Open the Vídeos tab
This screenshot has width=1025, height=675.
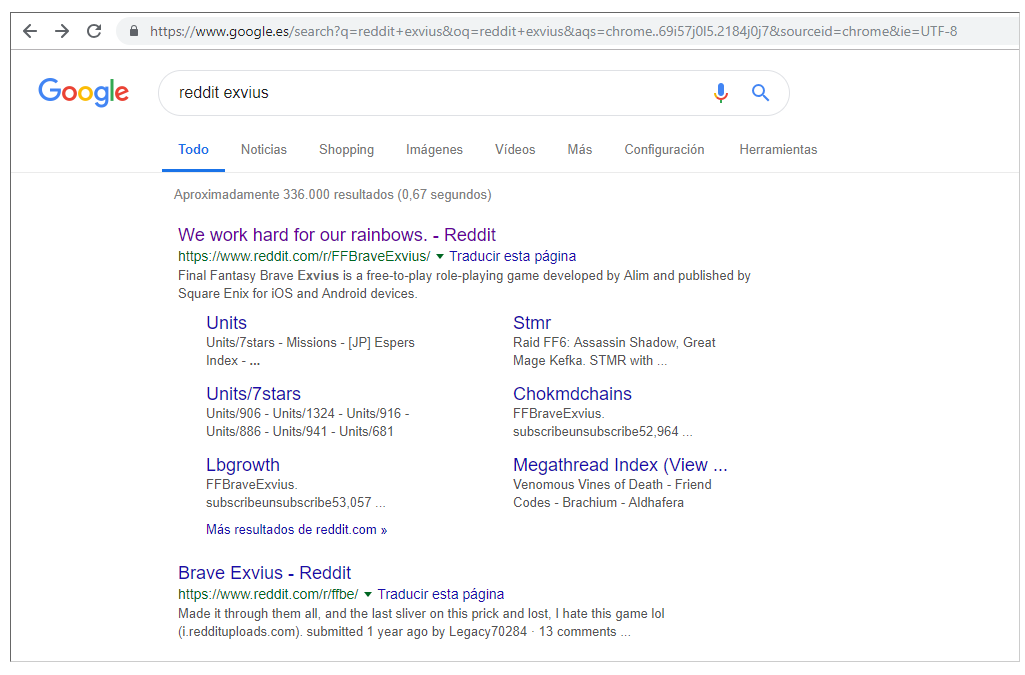point(515,150)
